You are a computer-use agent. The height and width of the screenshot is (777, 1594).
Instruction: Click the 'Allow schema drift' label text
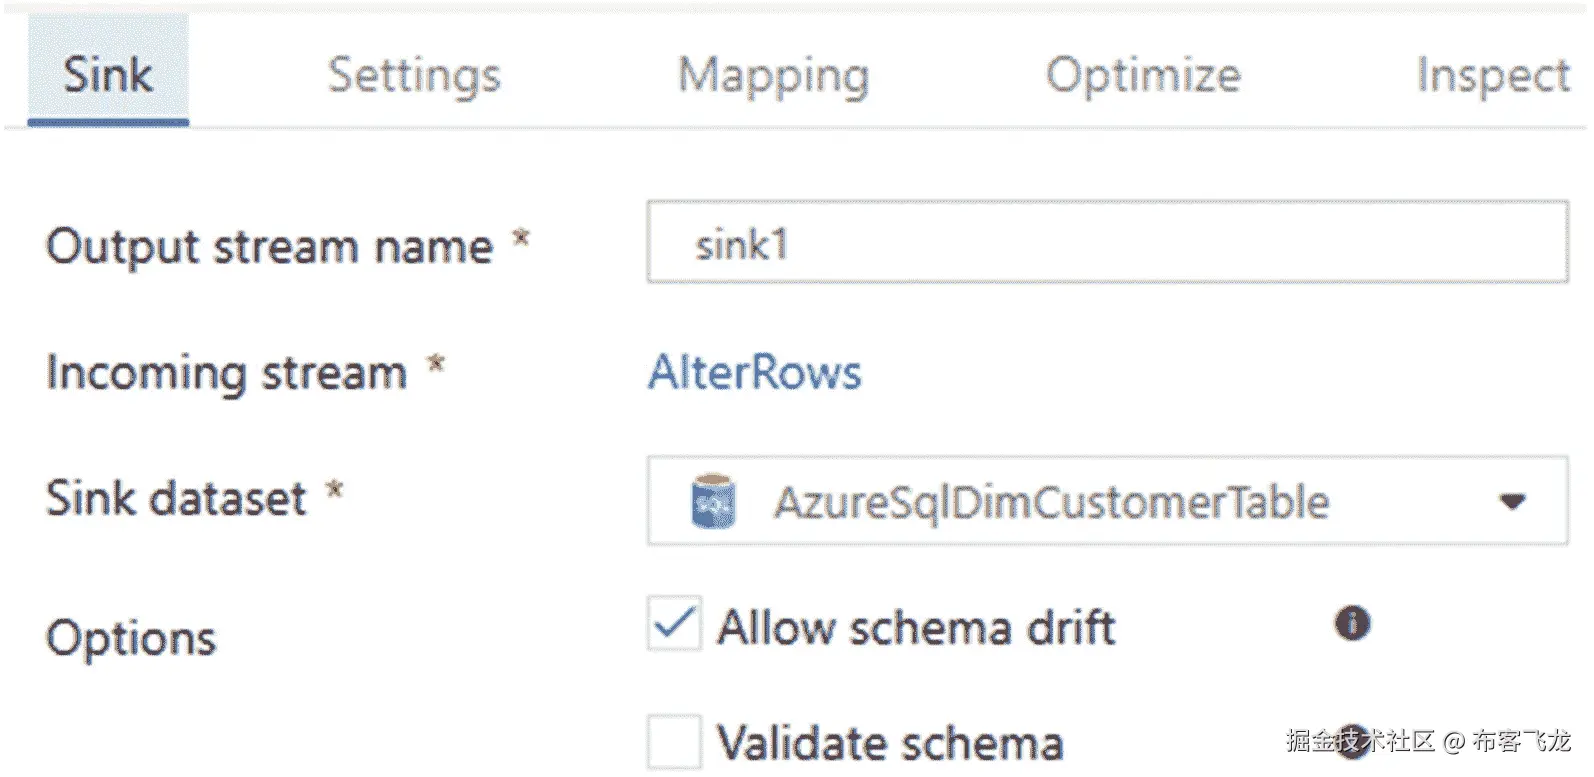(915, 628)
